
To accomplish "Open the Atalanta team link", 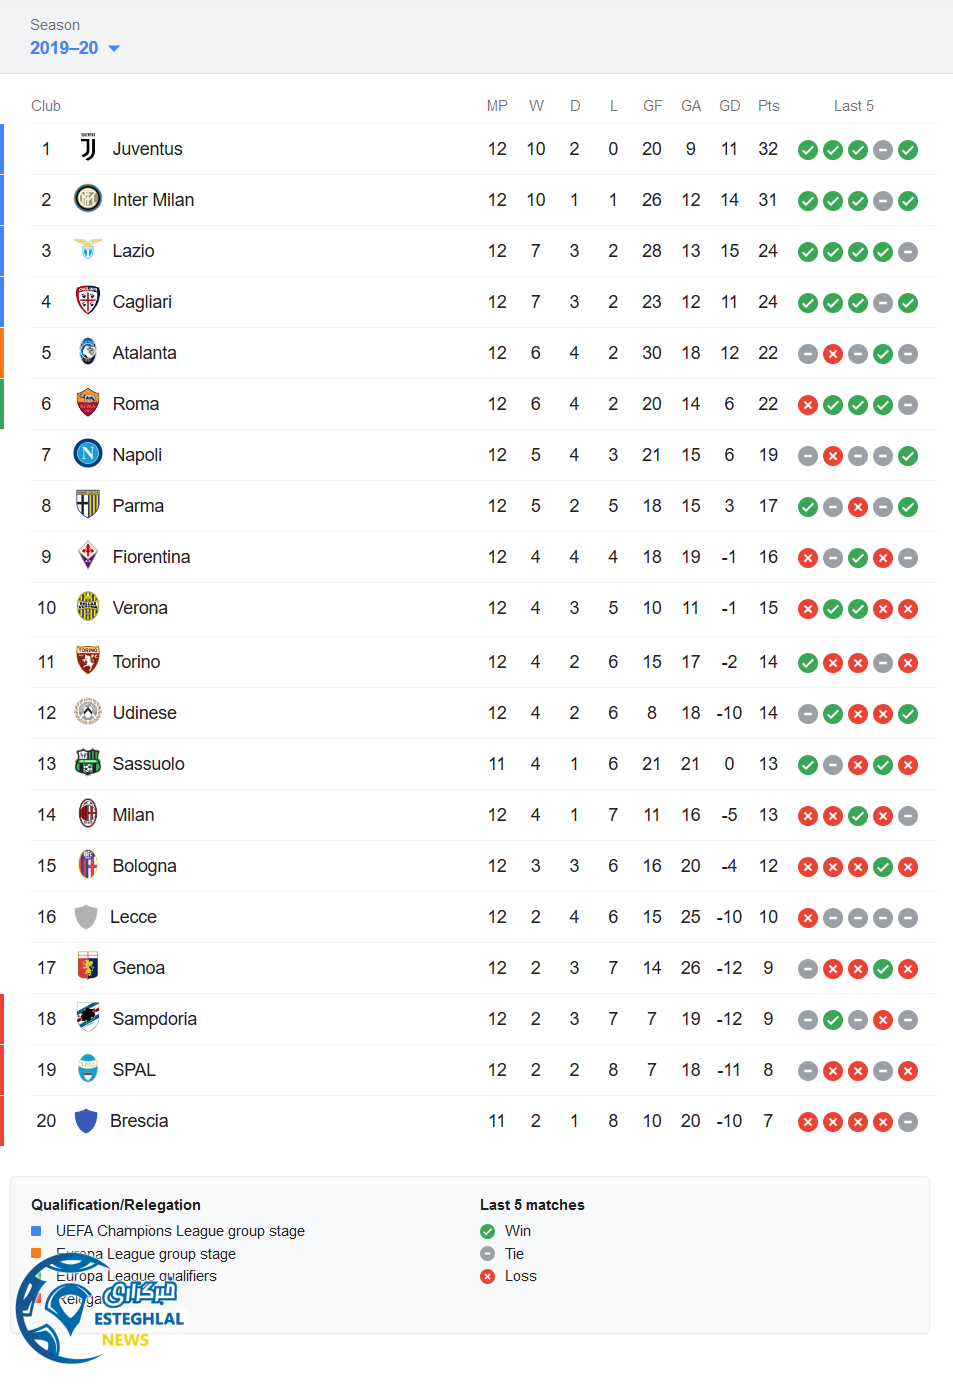I will coord(144,353).
